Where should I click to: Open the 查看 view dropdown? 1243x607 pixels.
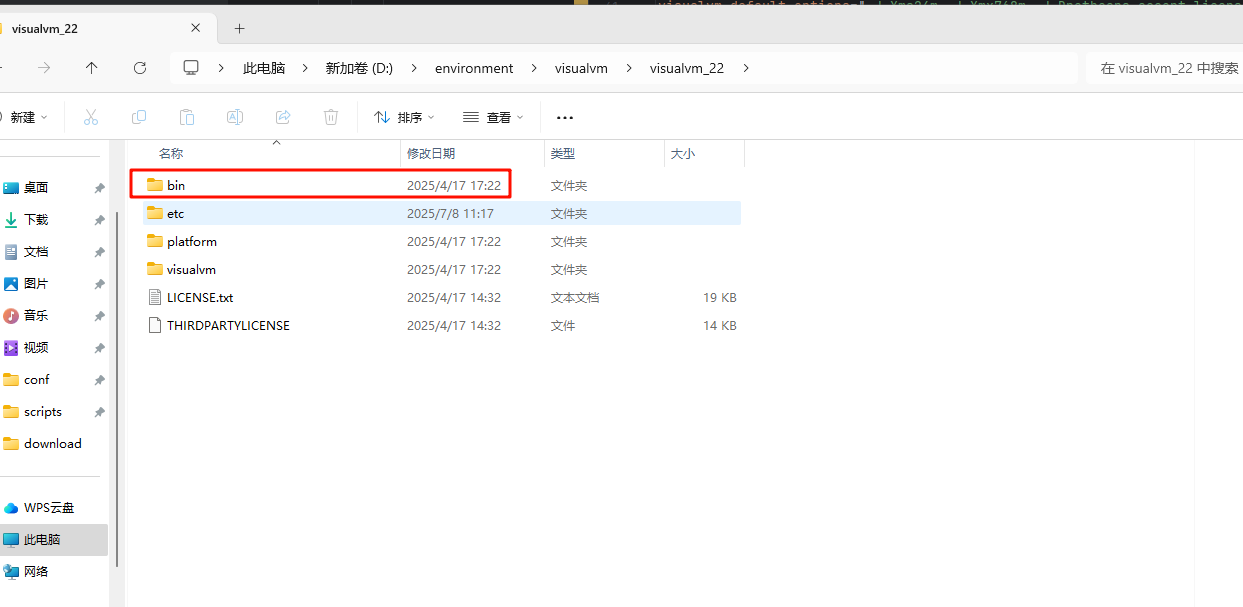coord(493,117)
